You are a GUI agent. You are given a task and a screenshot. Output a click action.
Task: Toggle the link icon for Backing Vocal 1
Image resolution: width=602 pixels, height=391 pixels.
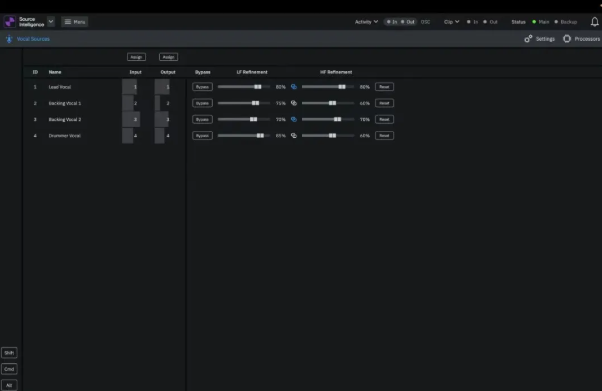[x=294, y=103]
